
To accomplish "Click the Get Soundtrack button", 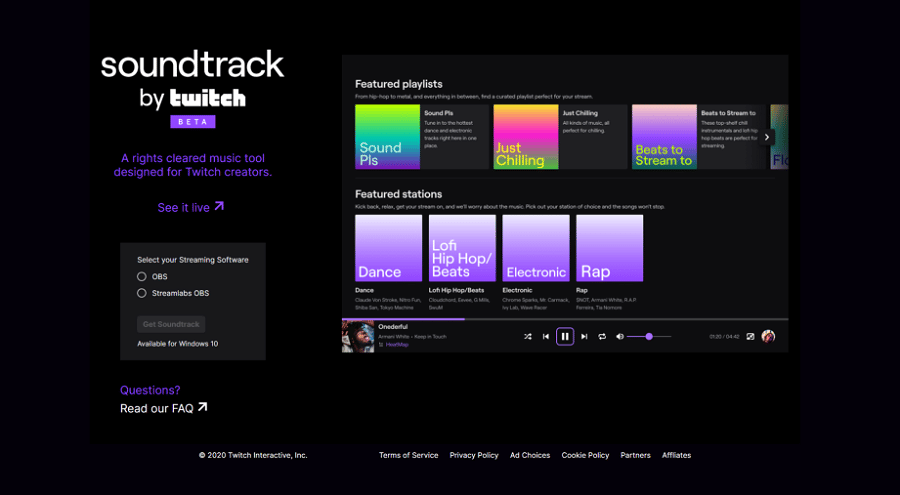I will 171,324.
